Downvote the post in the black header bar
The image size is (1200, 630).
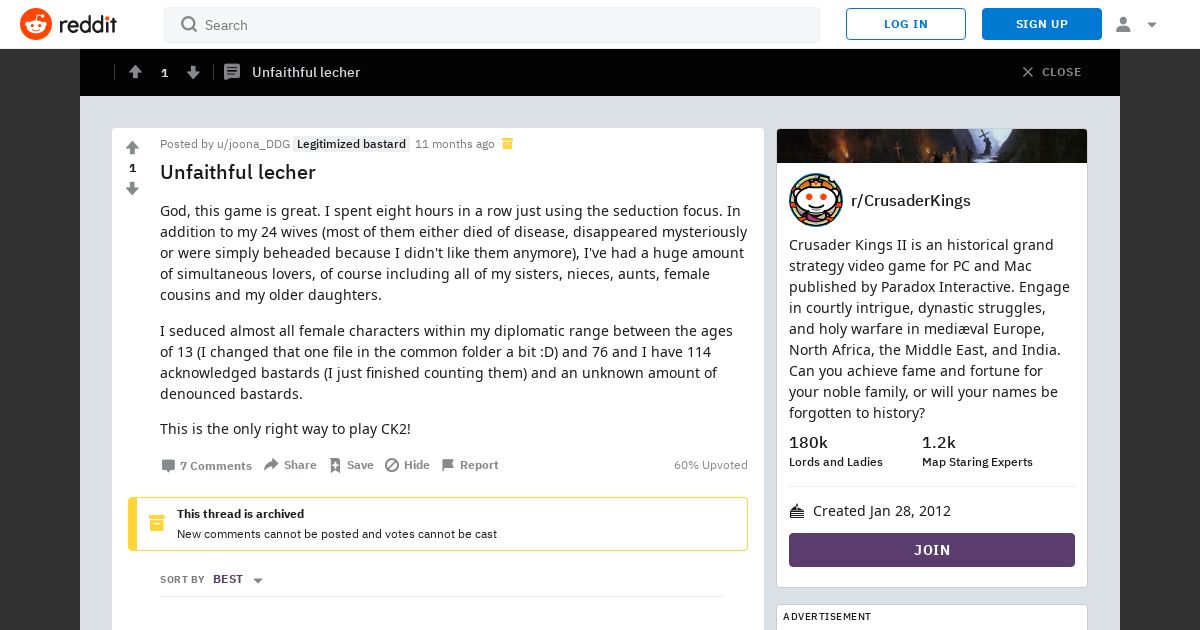click(194, 72)
